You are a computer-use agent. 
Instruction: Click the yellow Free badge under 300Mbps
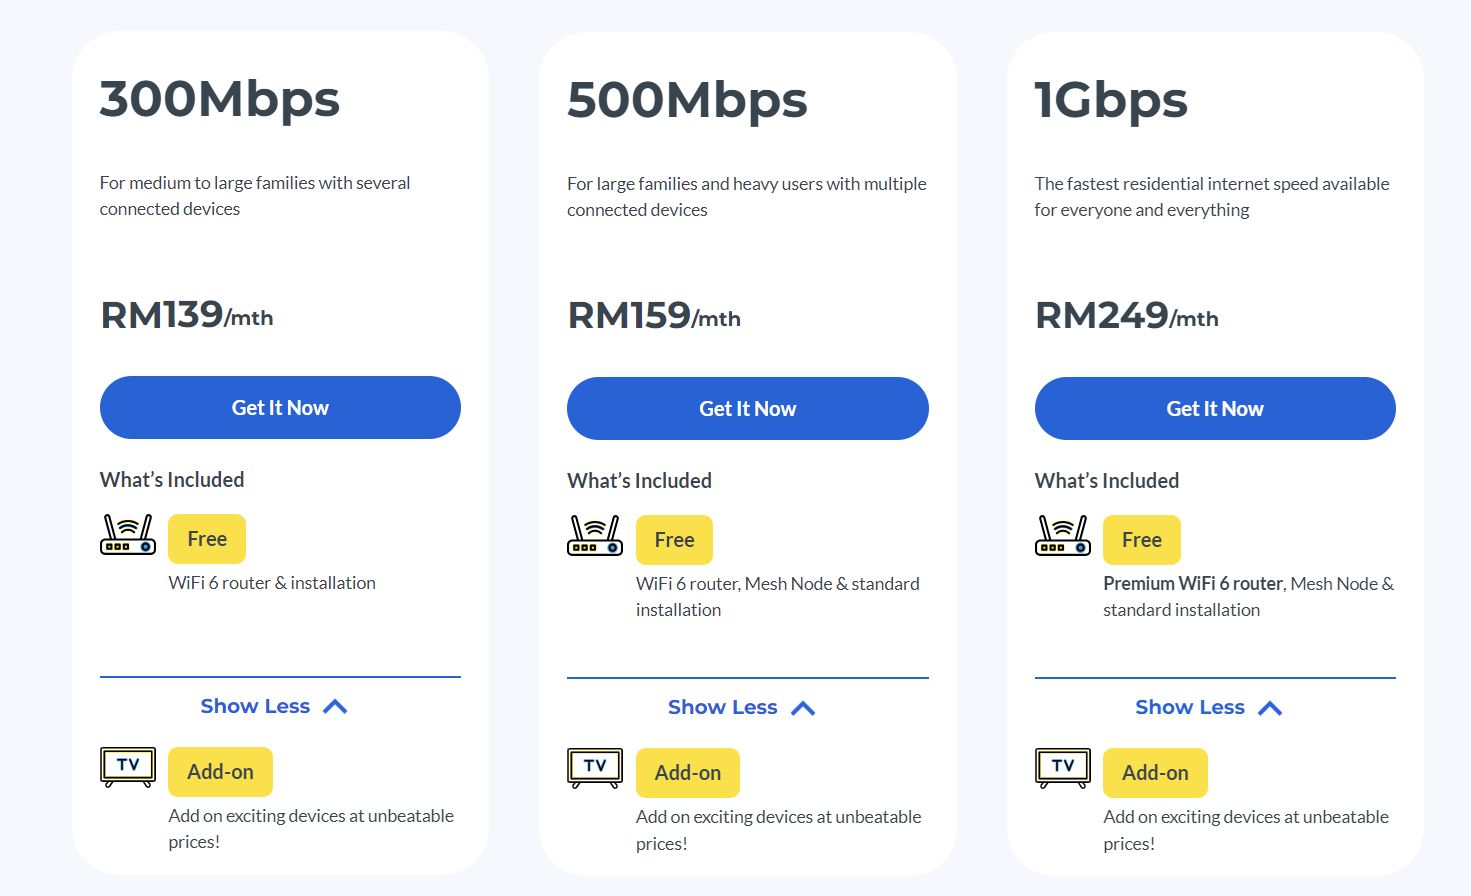[x=206, y=538]
